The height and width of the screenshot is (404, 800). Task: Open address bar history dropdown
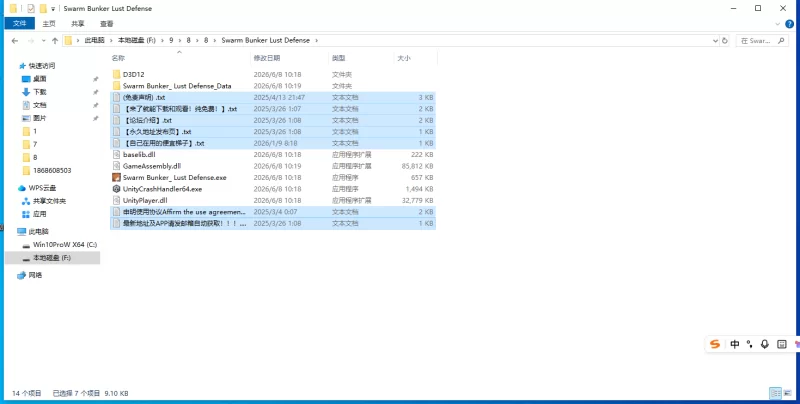pyautogui.click(x=715, y=40)
